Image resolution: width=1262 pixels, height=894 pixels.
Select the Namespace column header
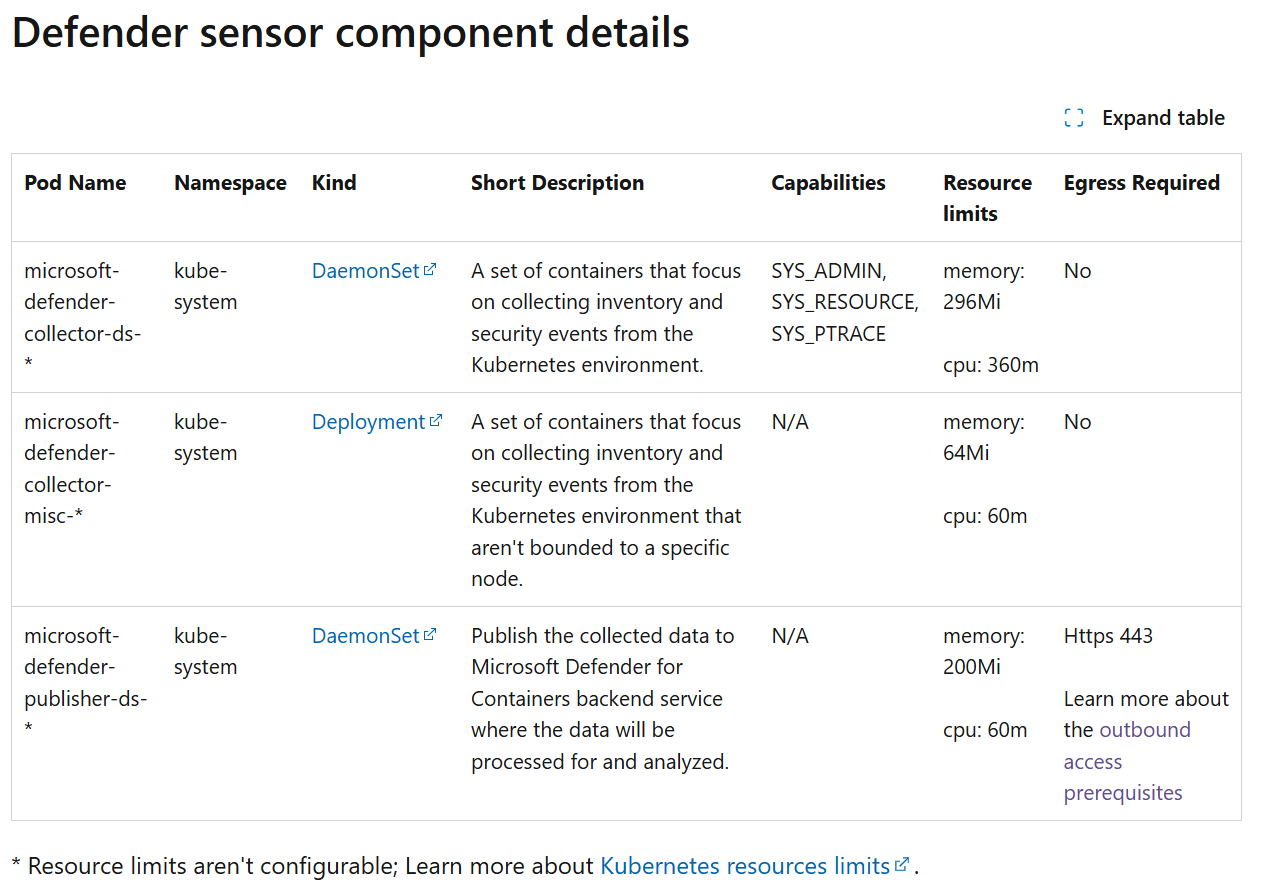coord(230,182)
